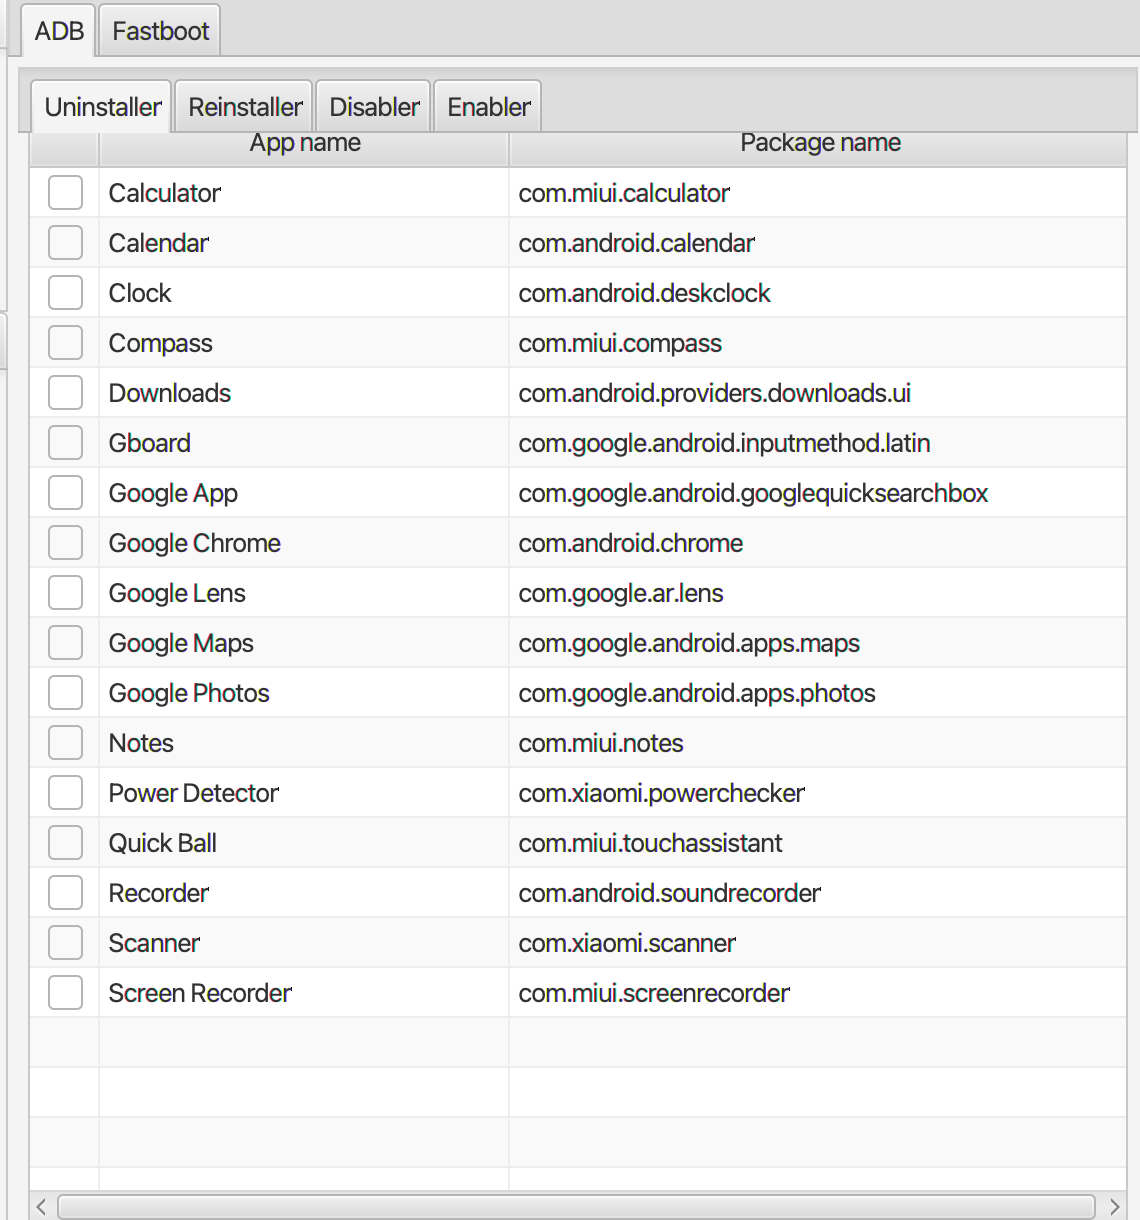The height and width of the screenshot is (1220, 1140).
Task: Select the Power Detector checkbox
Action: coord(66,792)
